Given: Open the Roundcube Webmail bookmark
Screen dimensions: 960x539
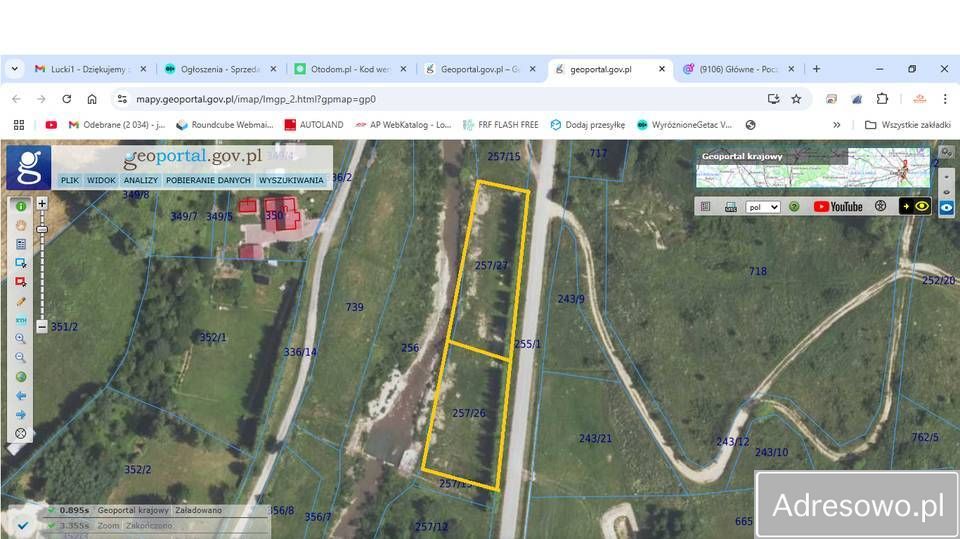Looking at the screenshot, I should tap(225, 125).
